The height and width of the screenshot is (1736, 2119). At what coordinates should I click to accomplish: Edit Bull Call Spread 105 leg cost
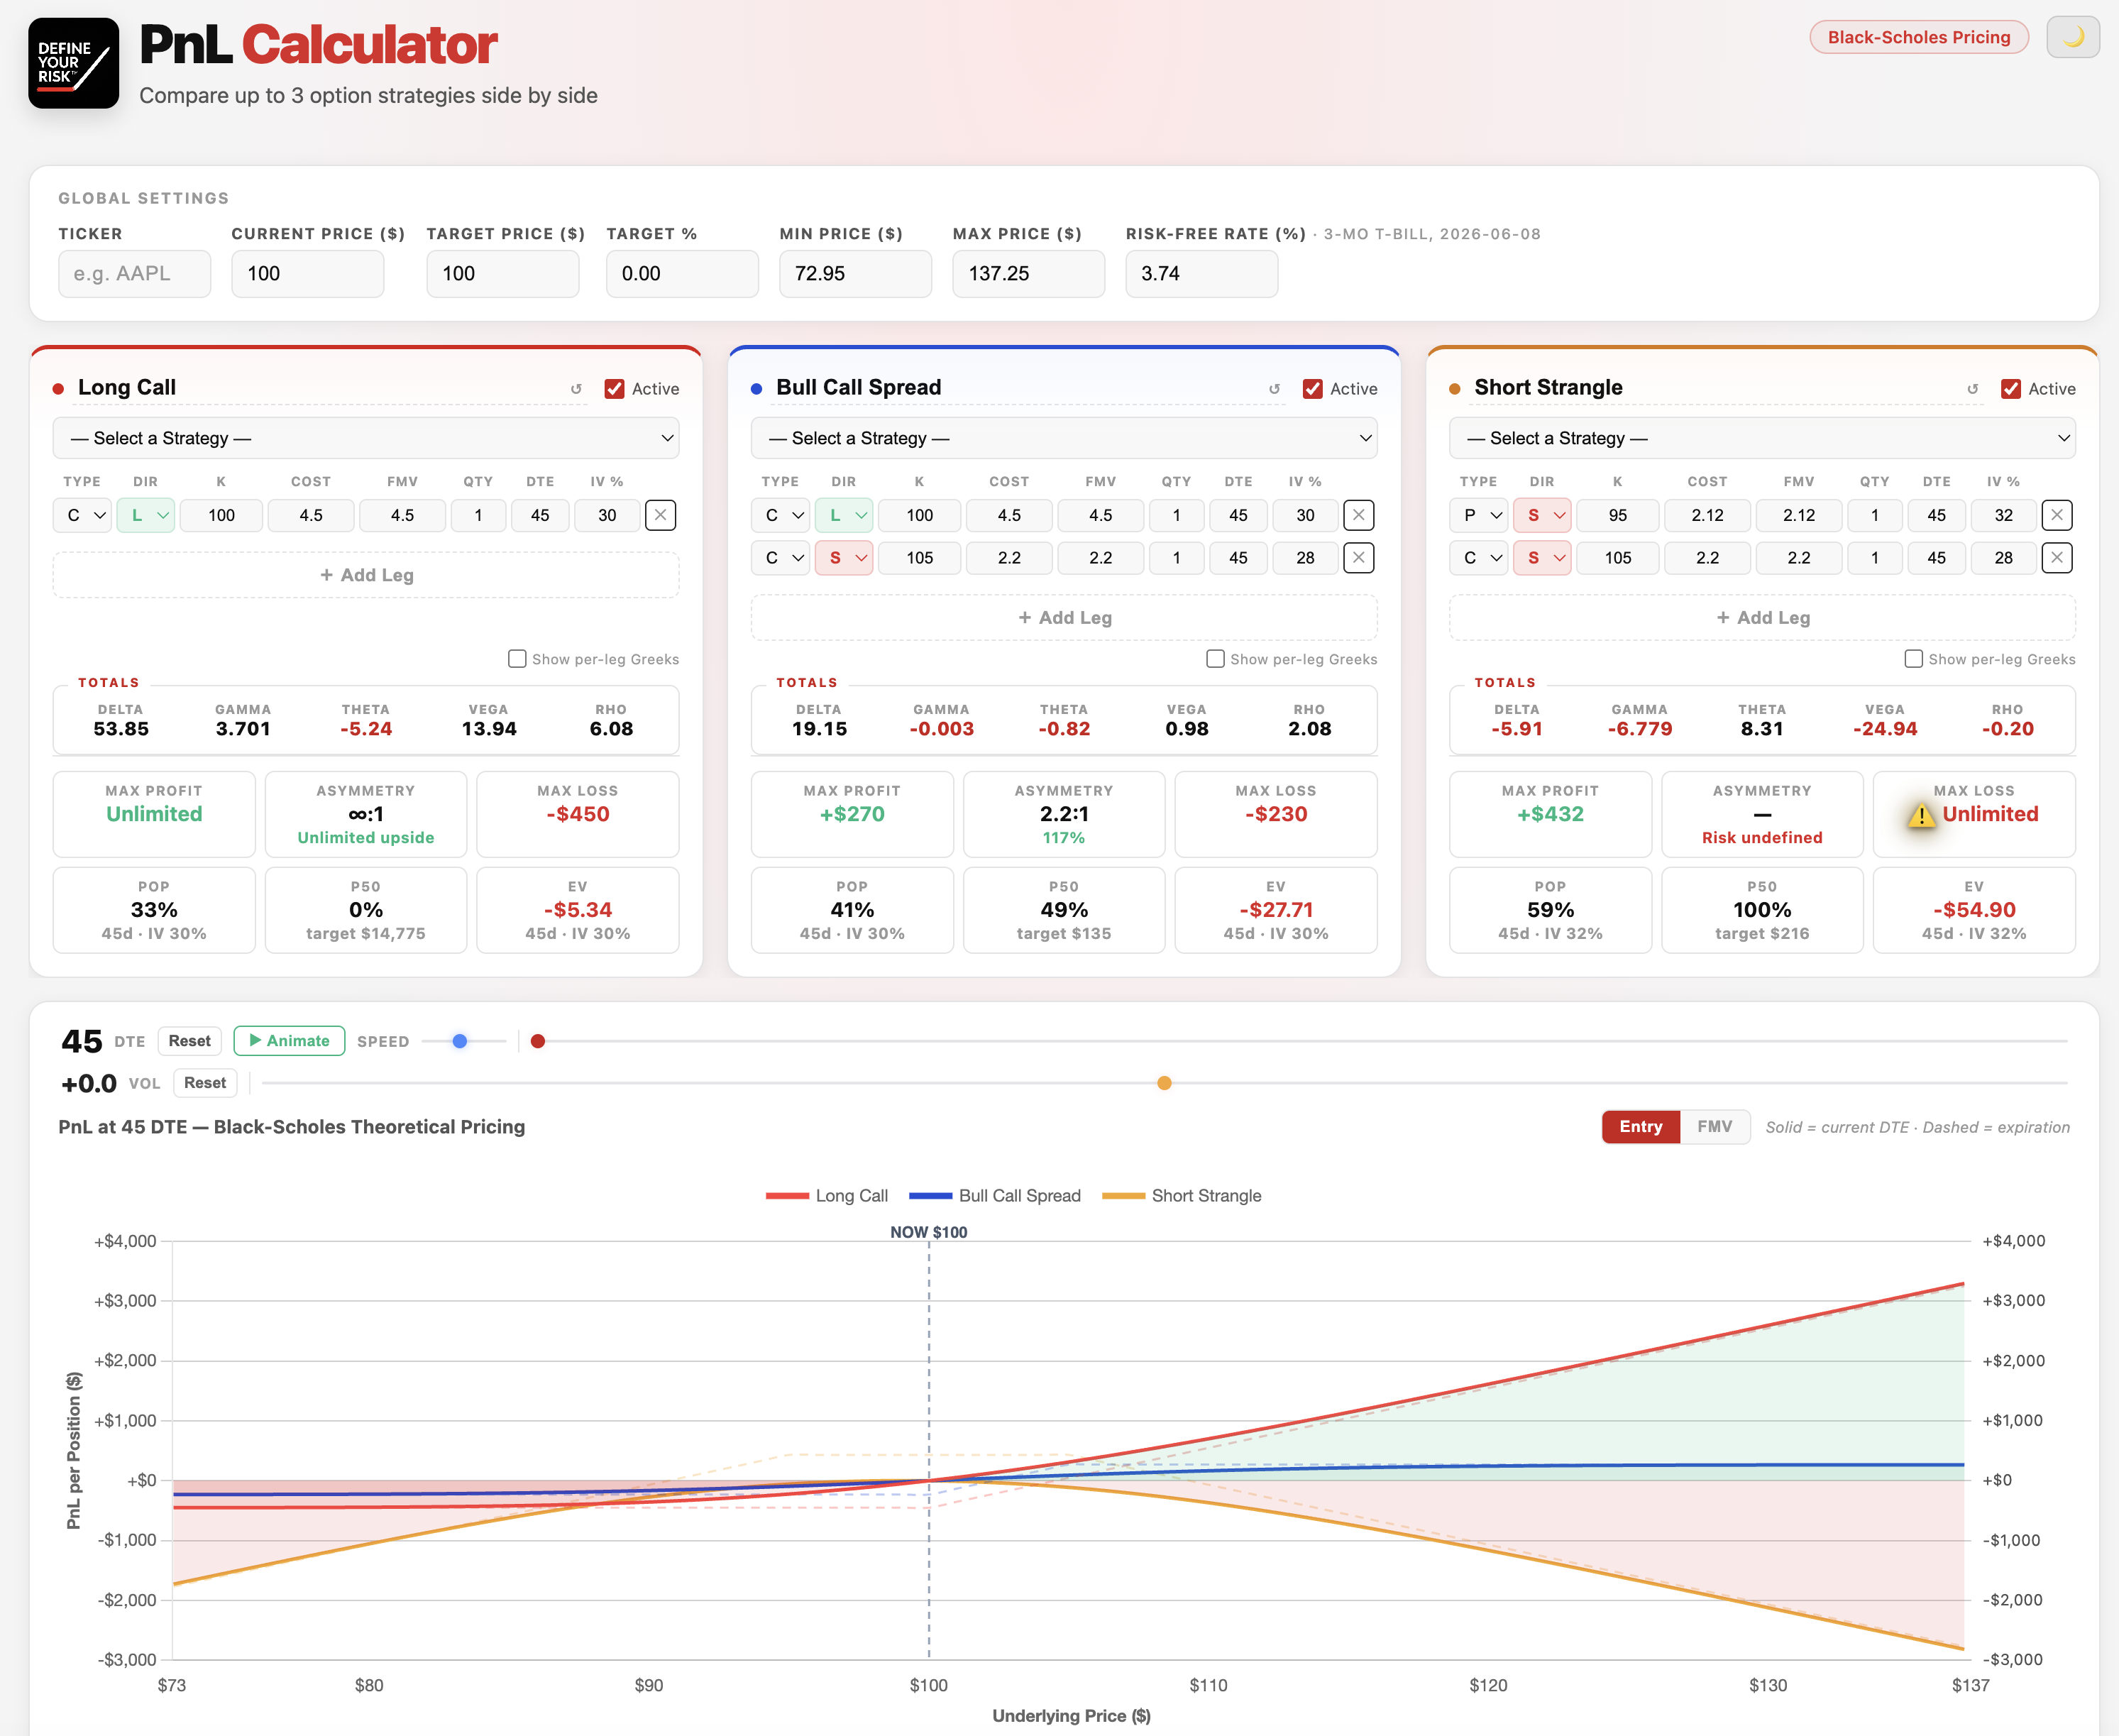pyautogui.click(x=1009, y=558)
